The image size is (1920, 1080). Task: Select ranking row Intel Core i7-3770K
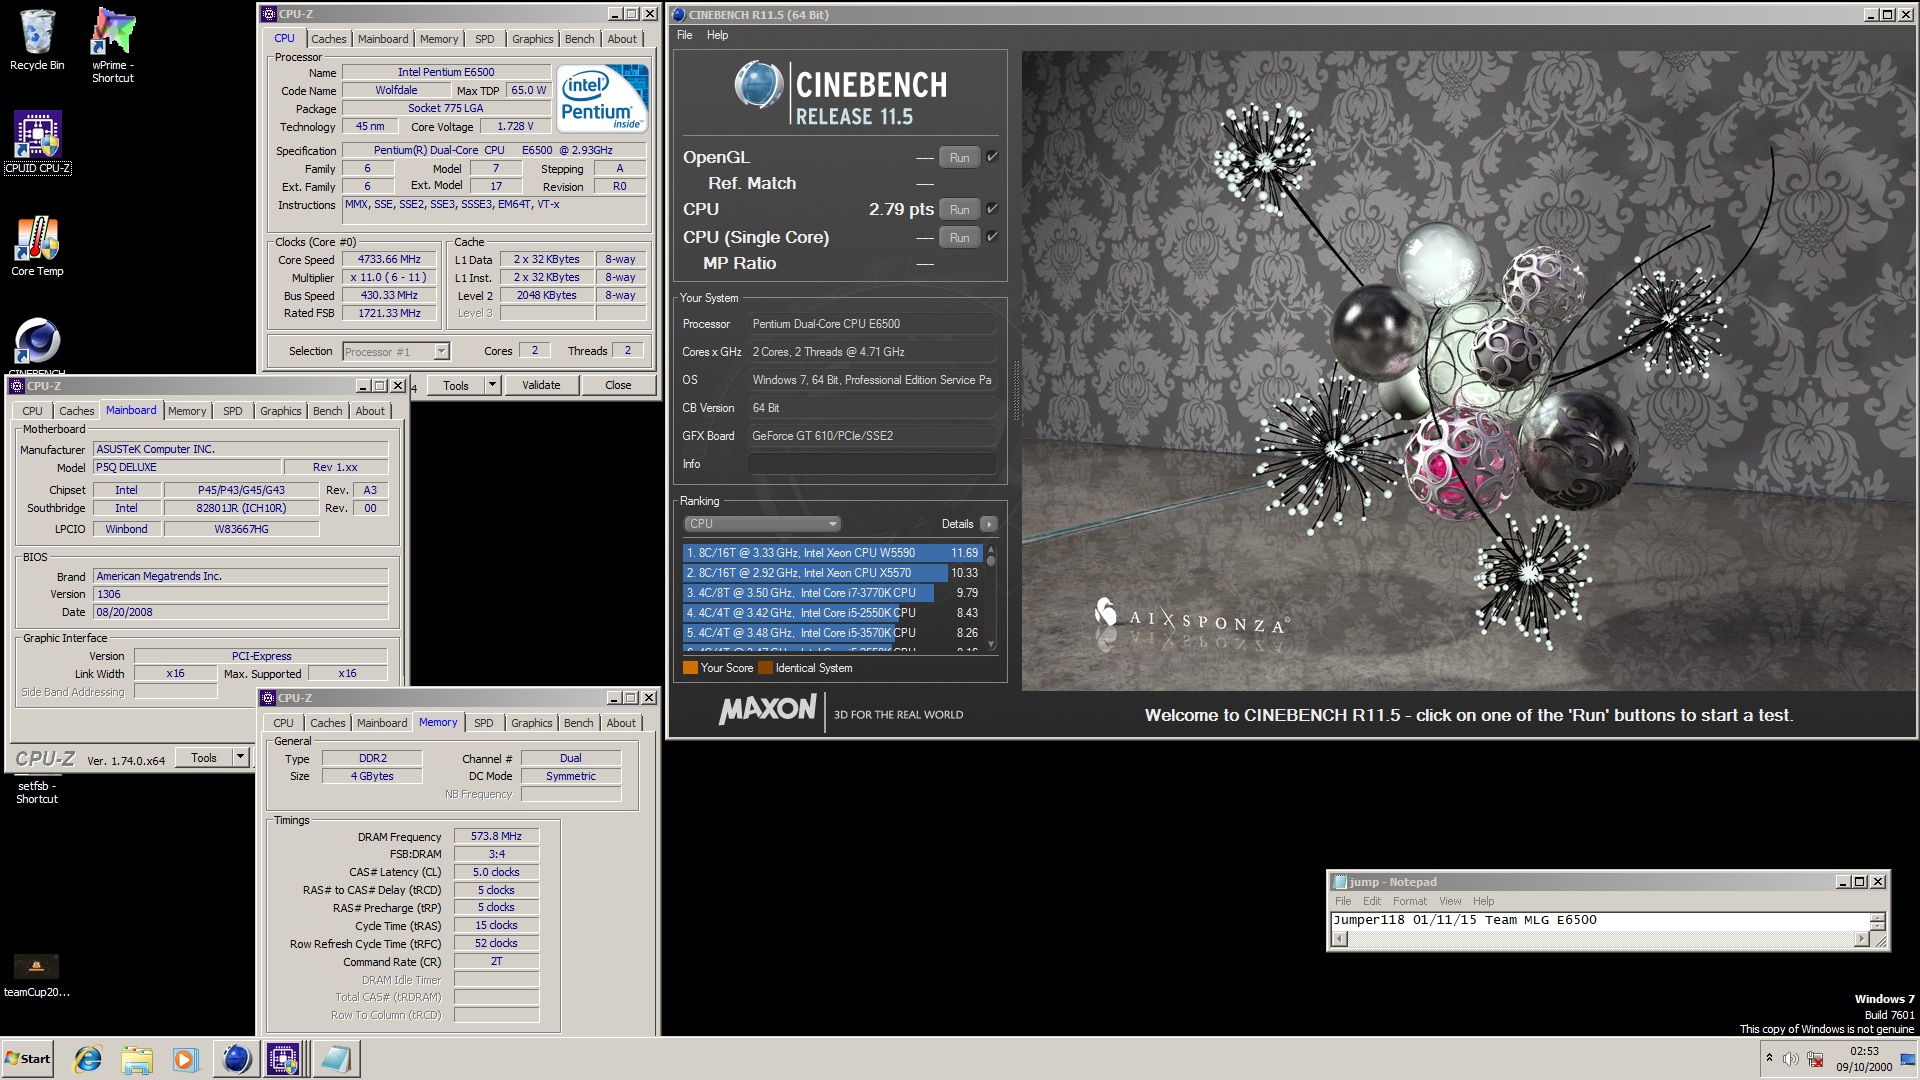click(832, 593)
